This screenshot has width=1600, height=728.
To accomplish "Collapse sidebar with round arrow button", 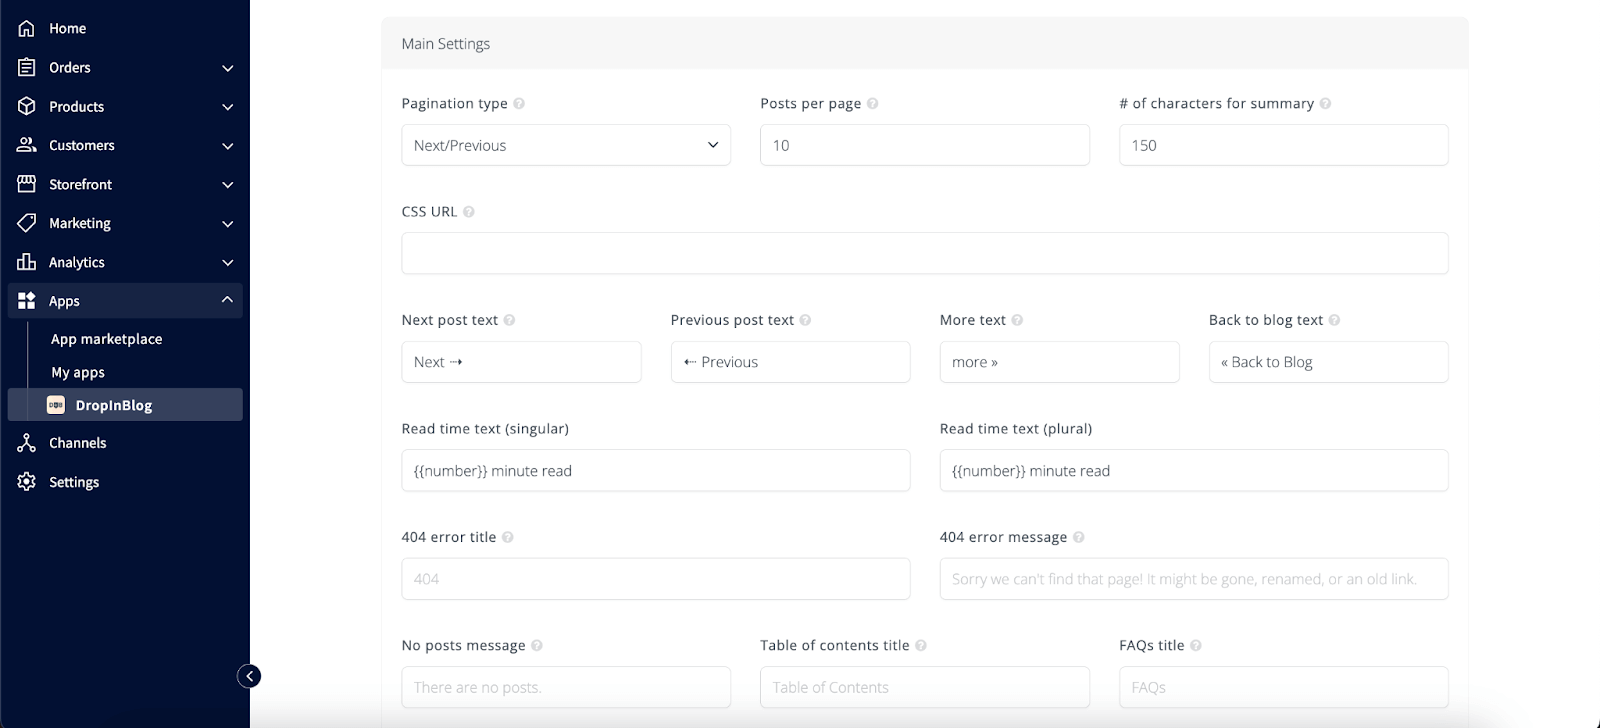I will (x=249, y=677).
